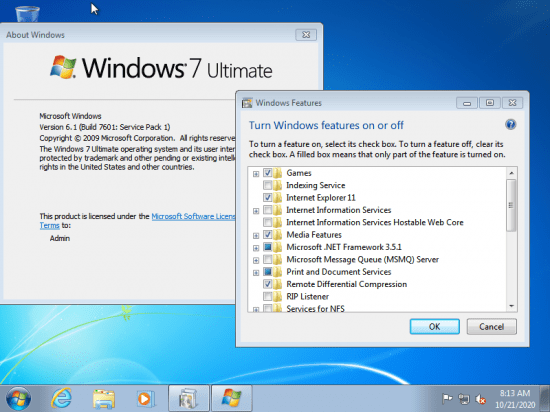Screen dimensions: 550x412
Task: Click the taskbar clock showing 8:13 AM
Action: tap(515, 399)
